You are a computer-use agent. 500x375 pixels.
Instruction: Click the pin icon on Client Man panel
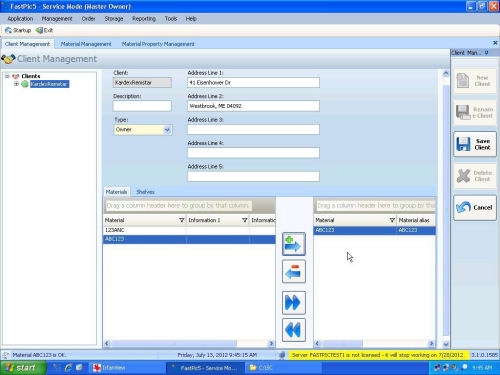pyautogui.click(x=487, y=53)
